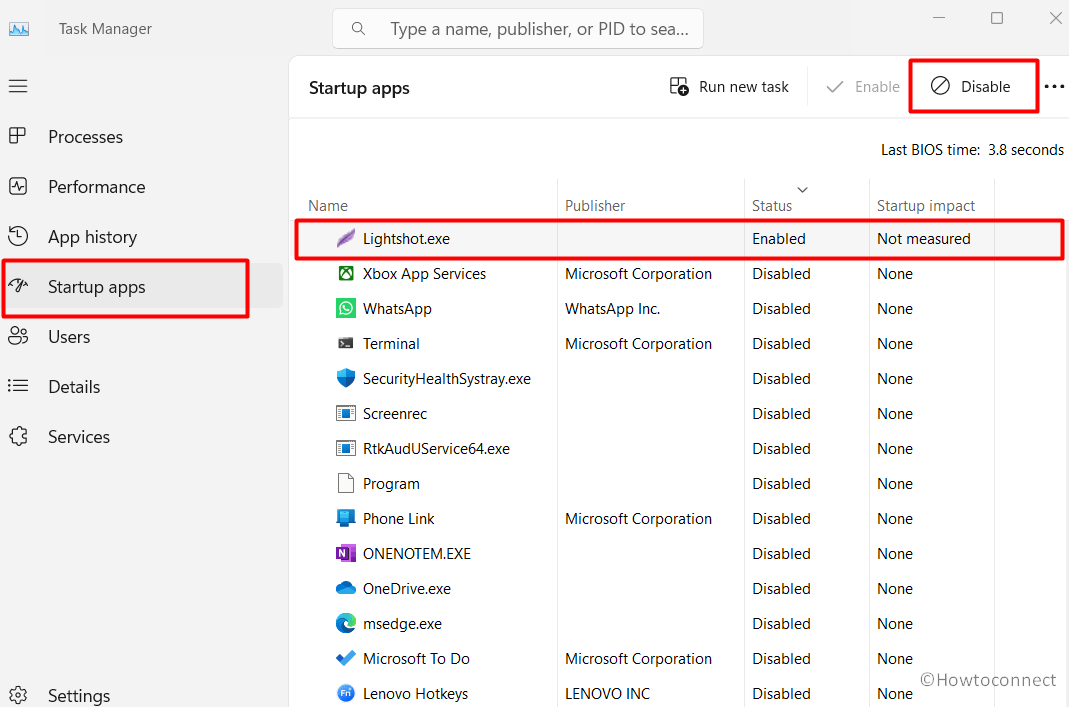The width and height of the screenshot is (1069, 707).
Task: Click the Screenrec app icon
Action: (x=346, y=413)
